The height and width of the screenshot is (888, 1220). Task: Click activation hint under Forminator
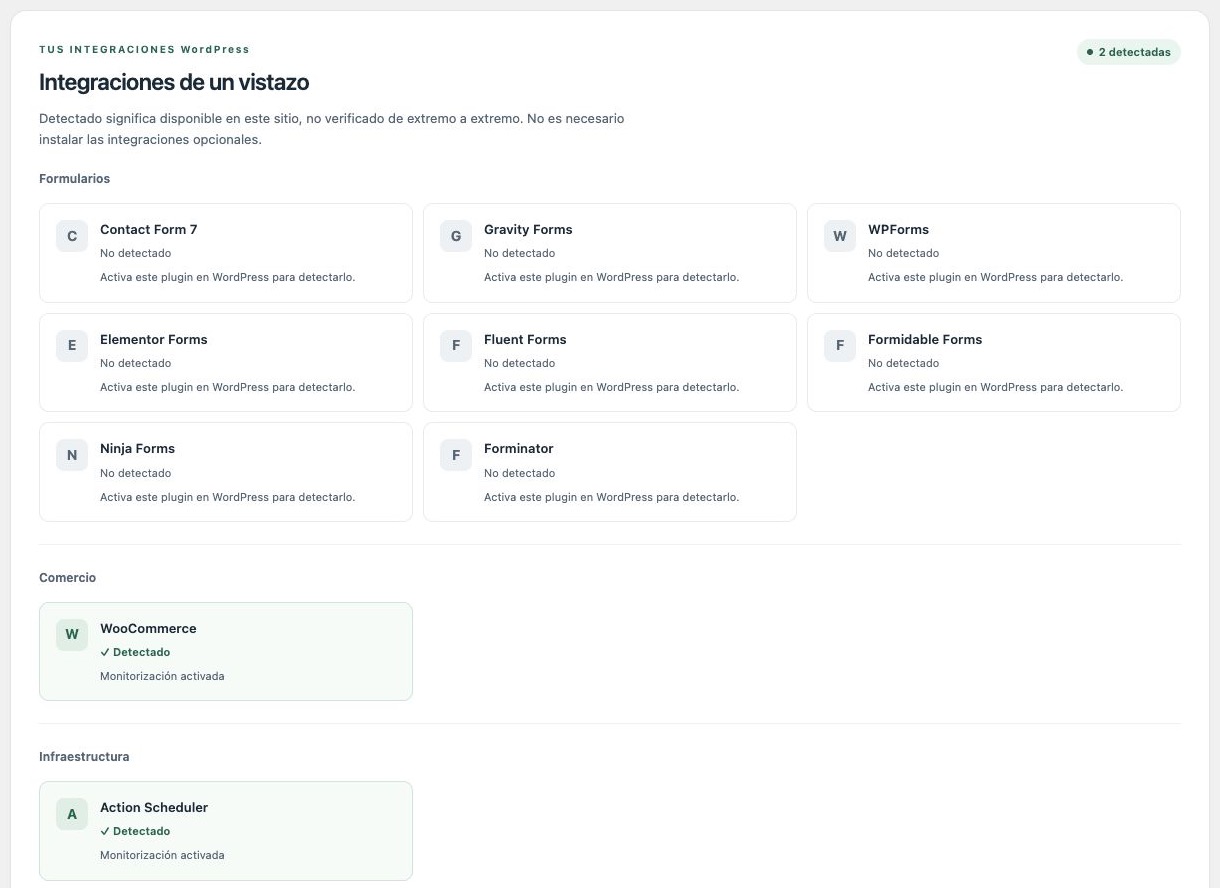tap(611, 497)
